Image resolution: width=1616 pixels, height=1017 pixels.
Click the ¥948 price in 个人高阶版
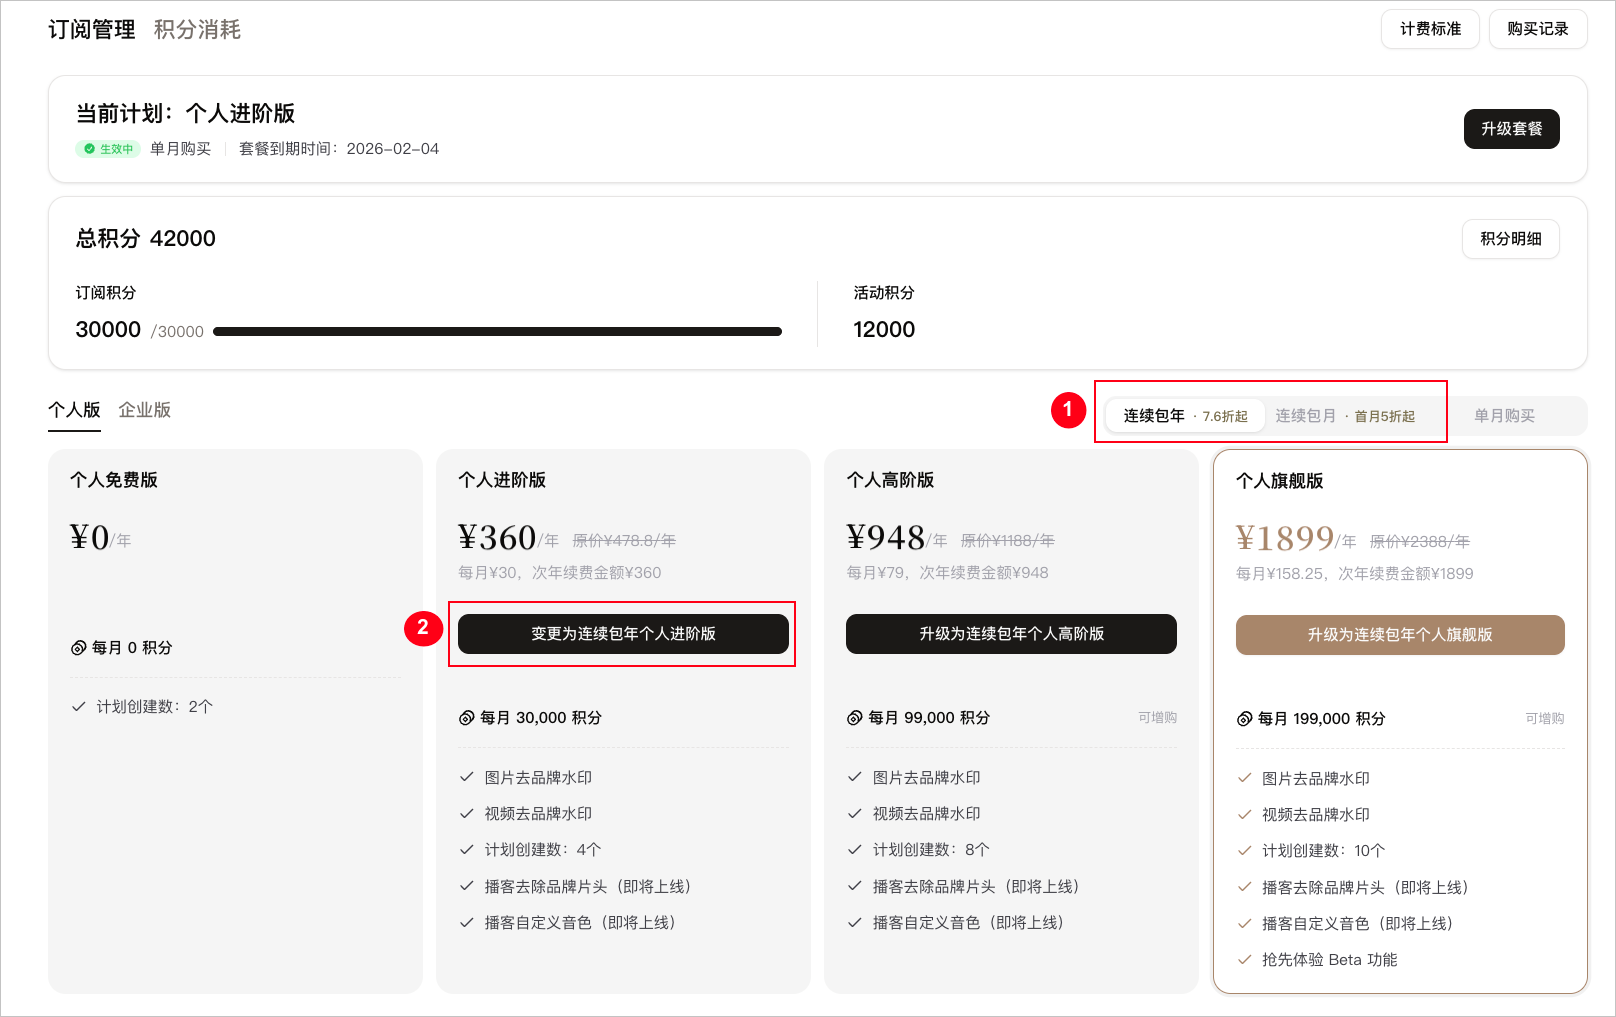[x=885, y=538]
